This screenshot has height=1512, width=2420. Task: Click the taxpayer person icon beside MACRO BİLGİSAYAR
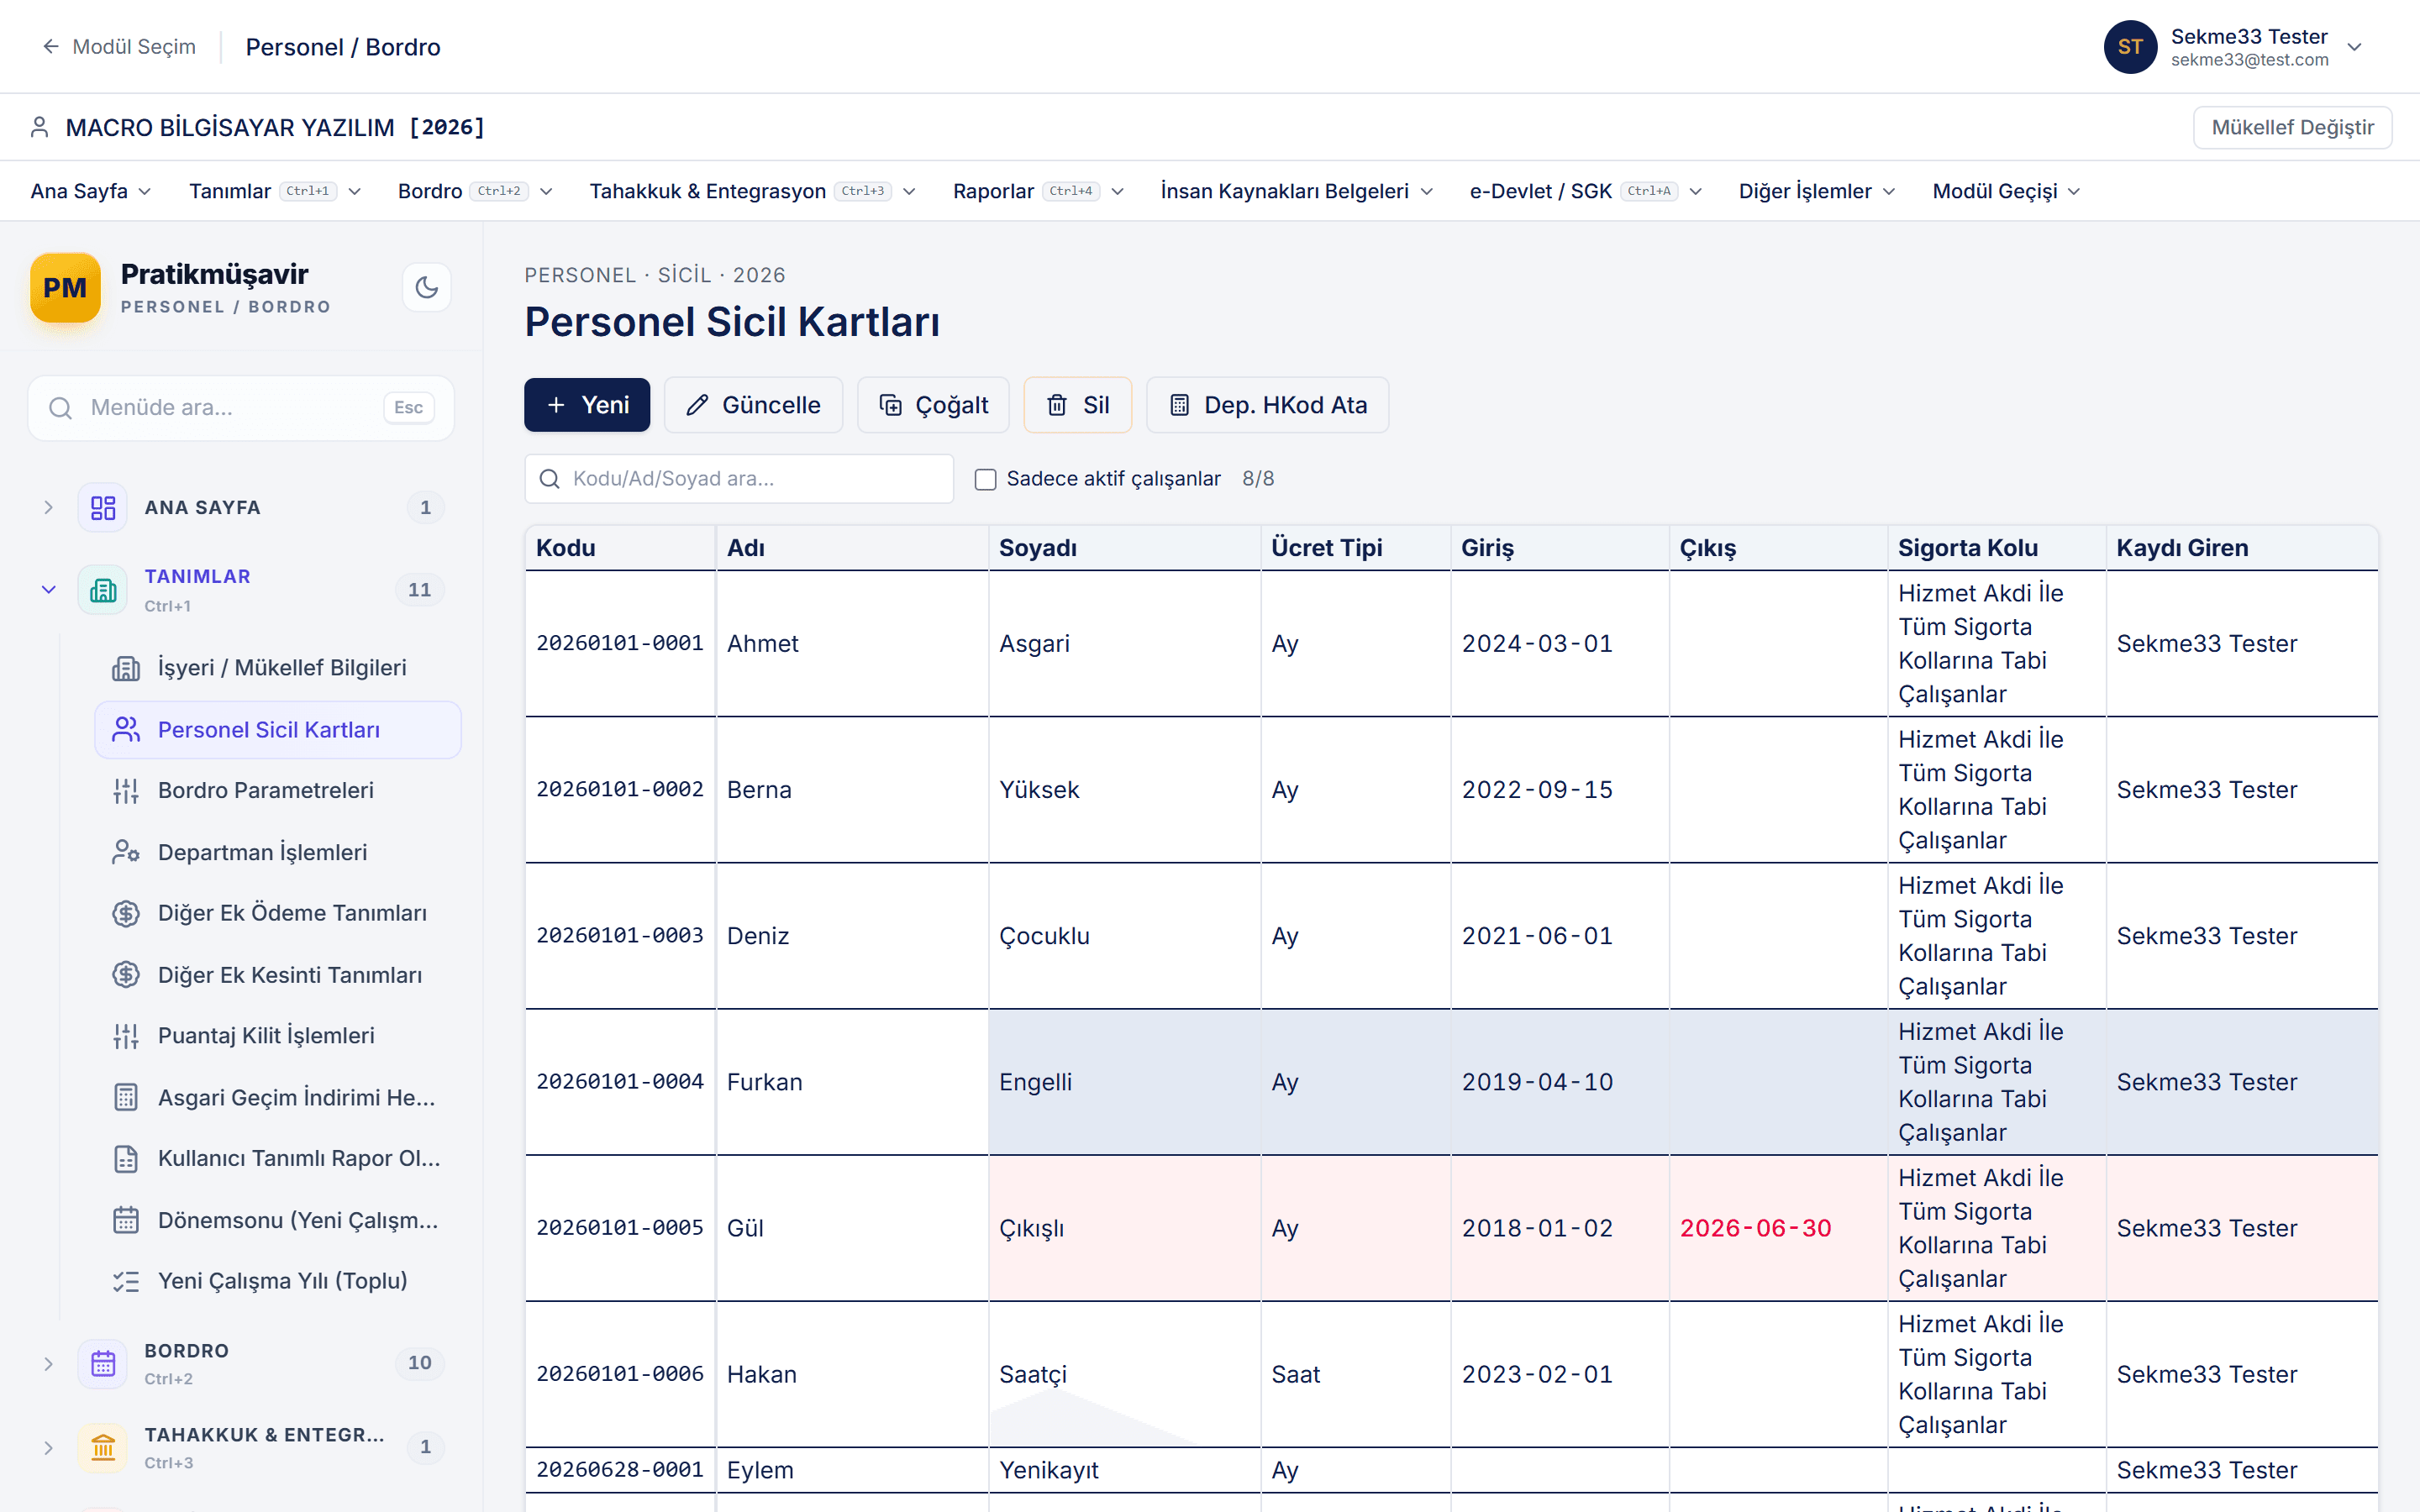click(x=39, y=127)
